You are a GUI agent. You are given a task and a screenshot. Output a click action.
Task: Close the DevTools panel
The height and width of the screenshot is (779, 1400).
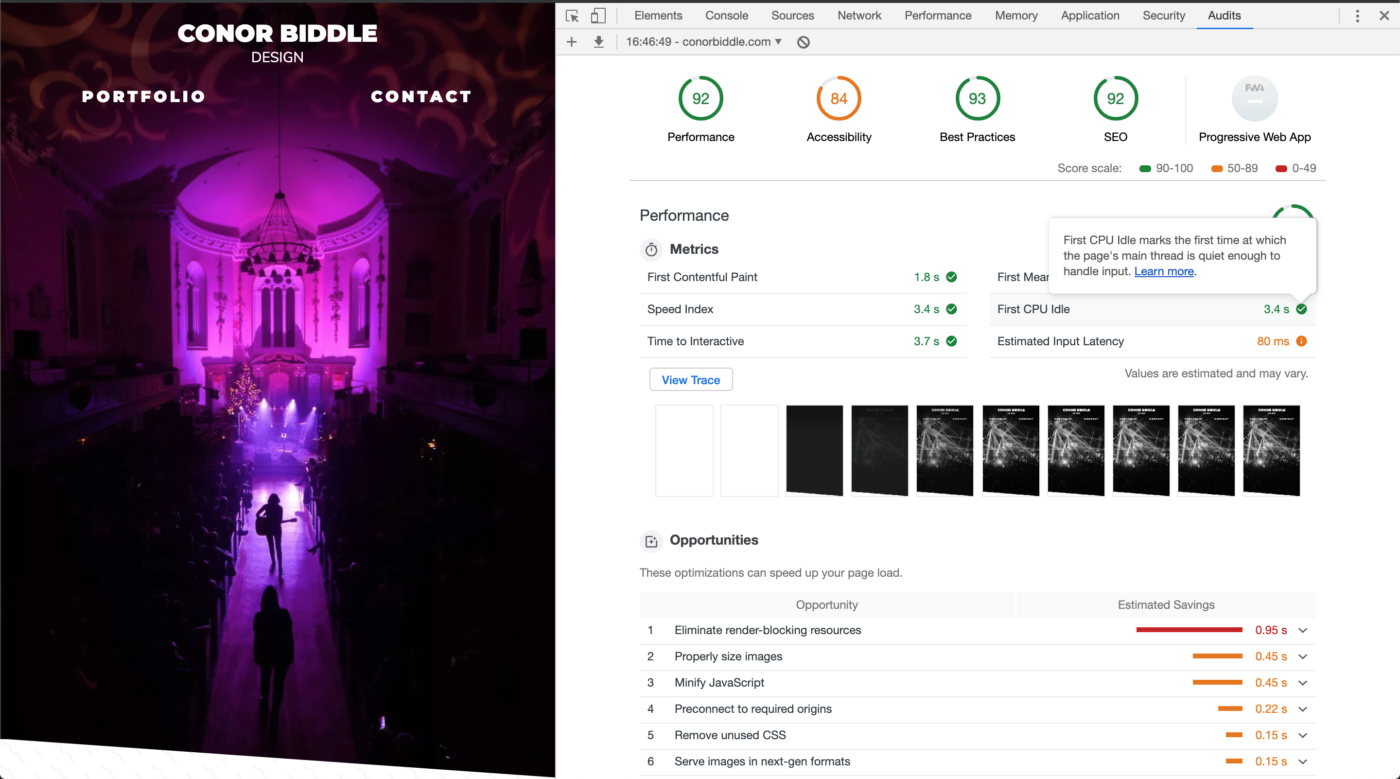pos(1385,16)
